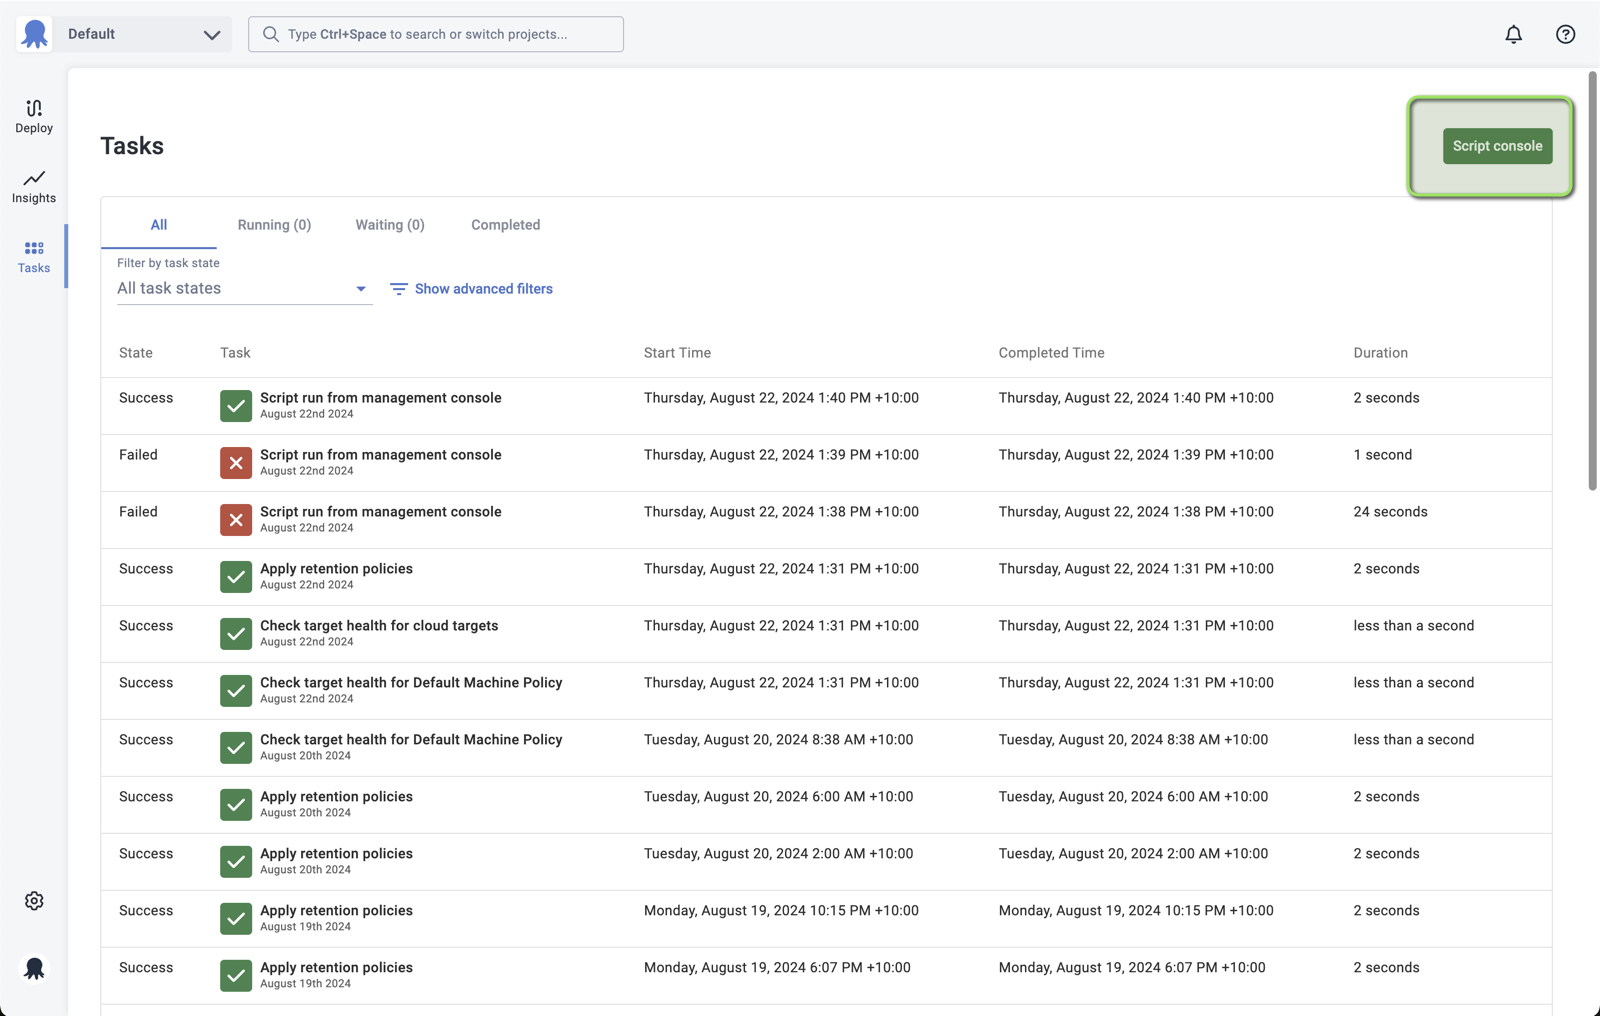
Task: Open the failed script task at 1:38 PM
Action: point(381,512)
